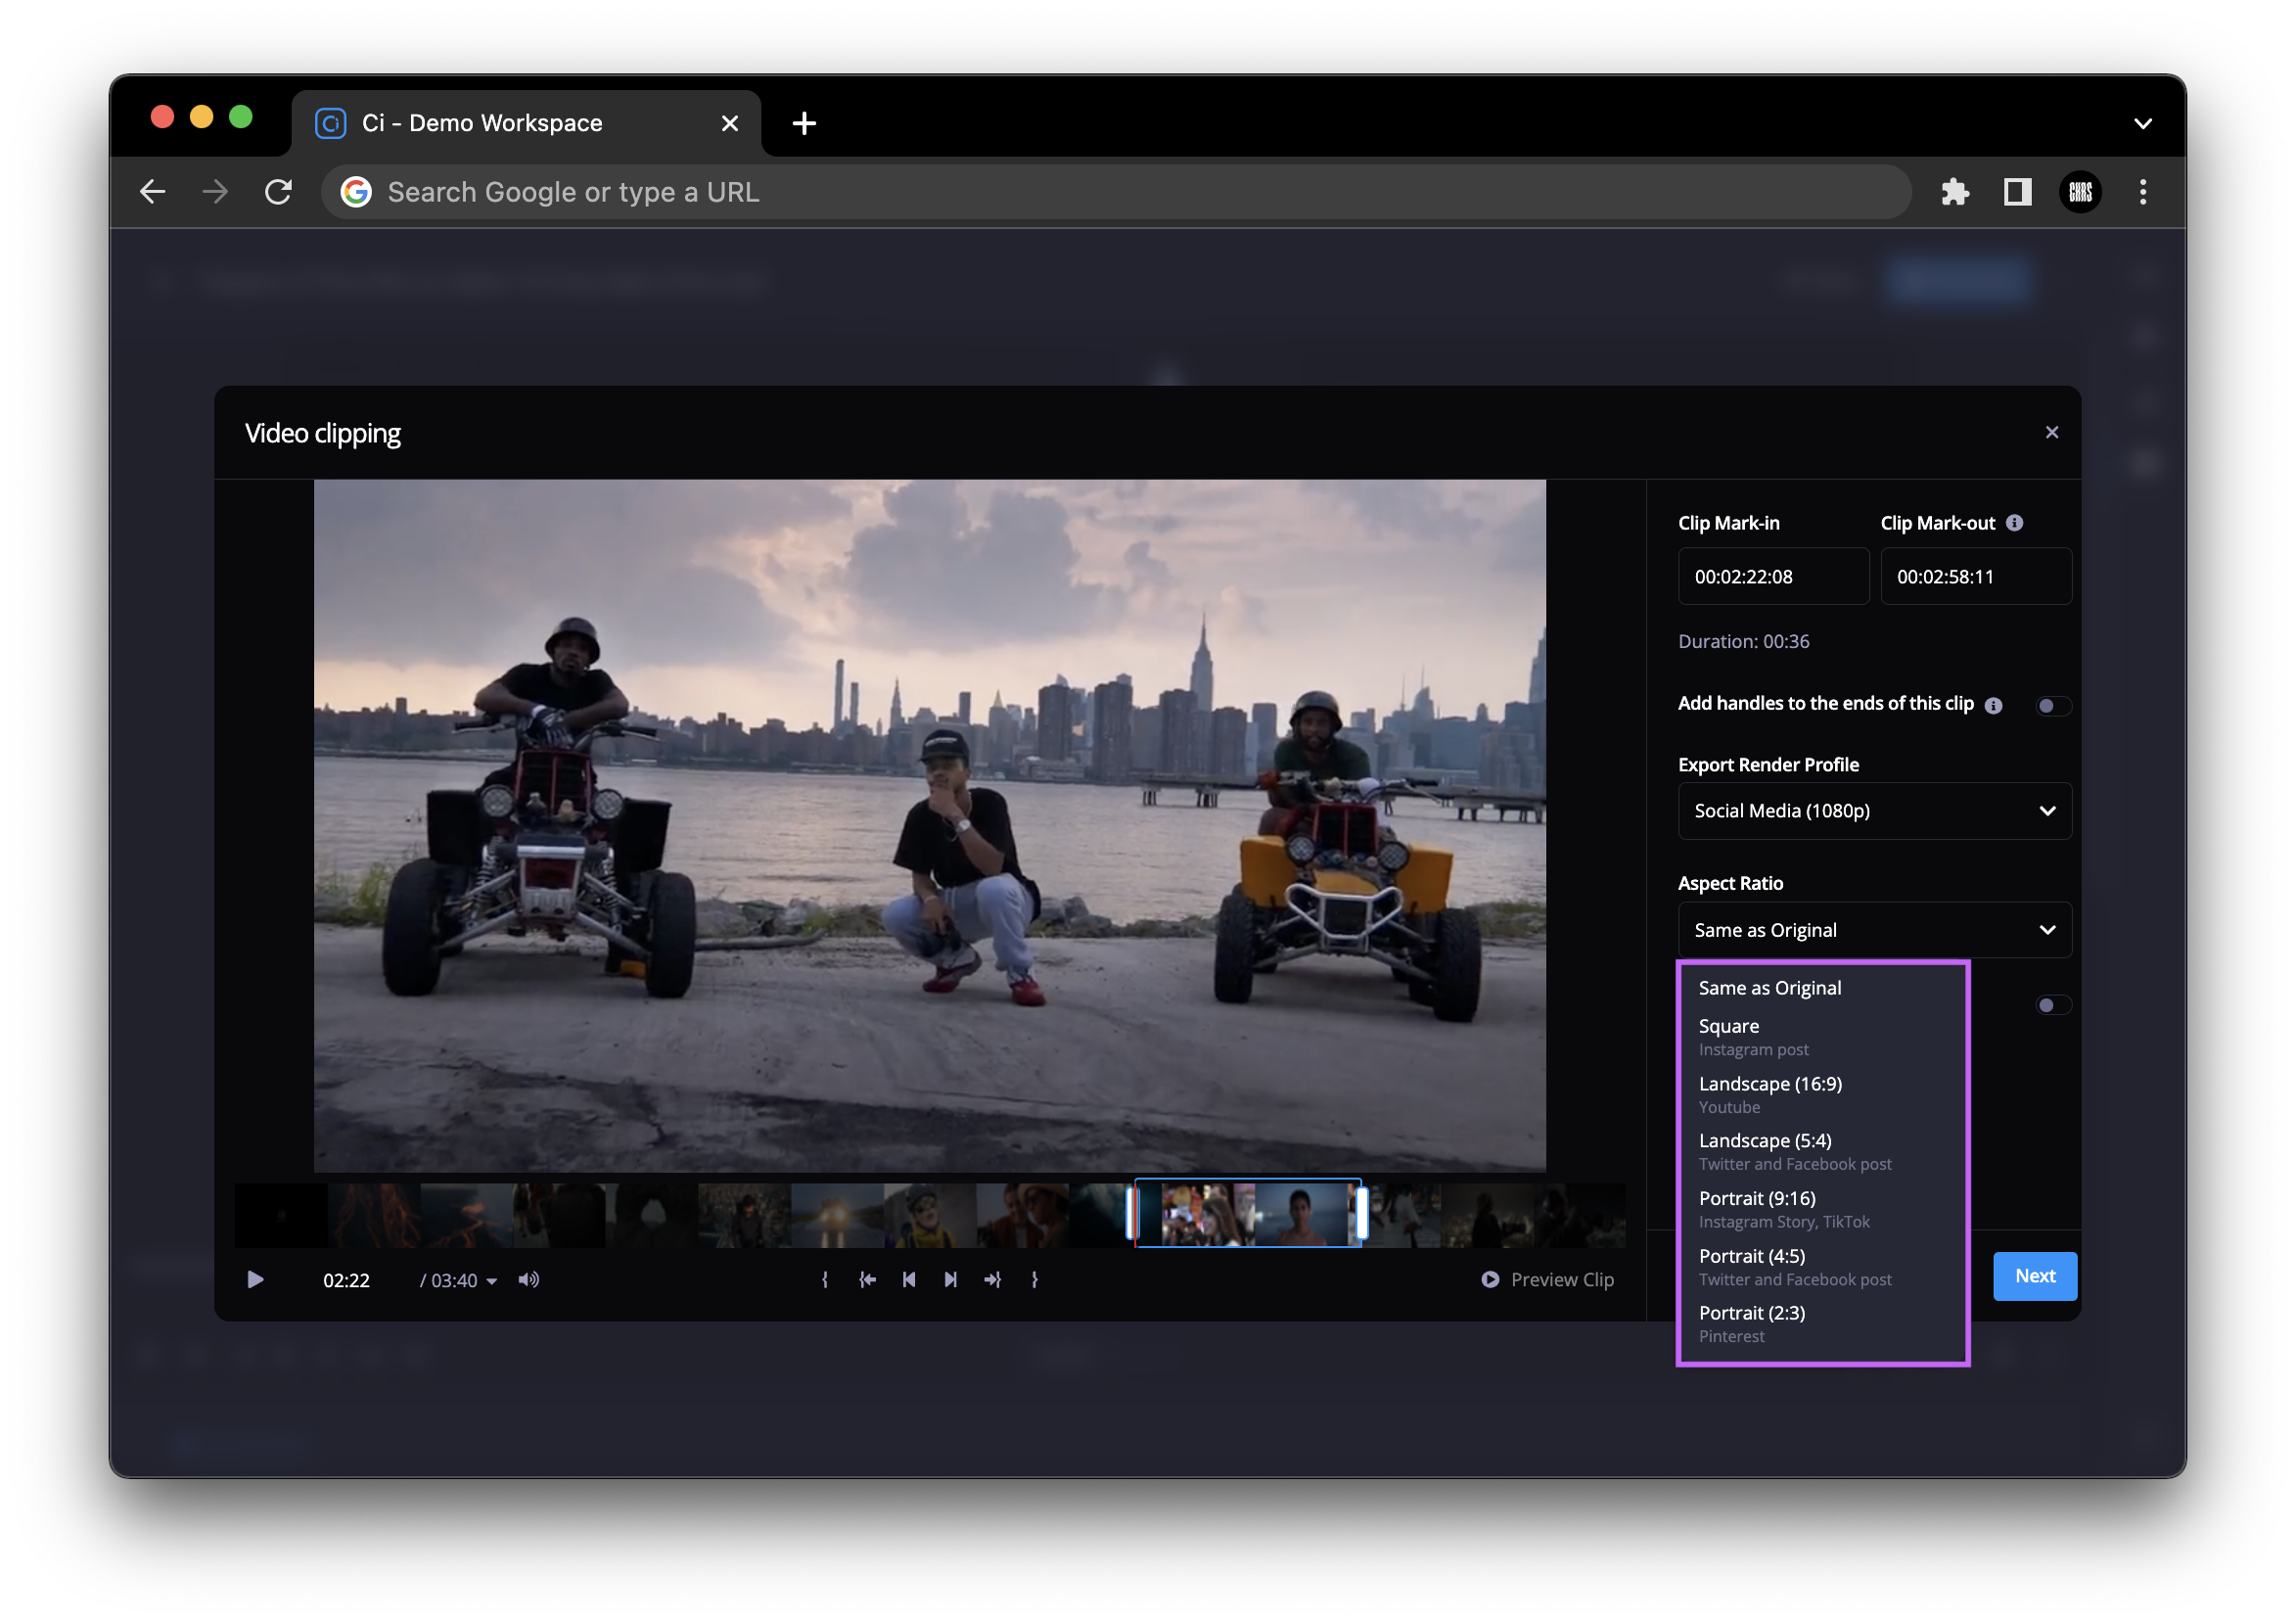Viewport: 2296px width, 1623px height.
Task: Click the right clip handle on the filmstrip
Action: point(1361,1213)
